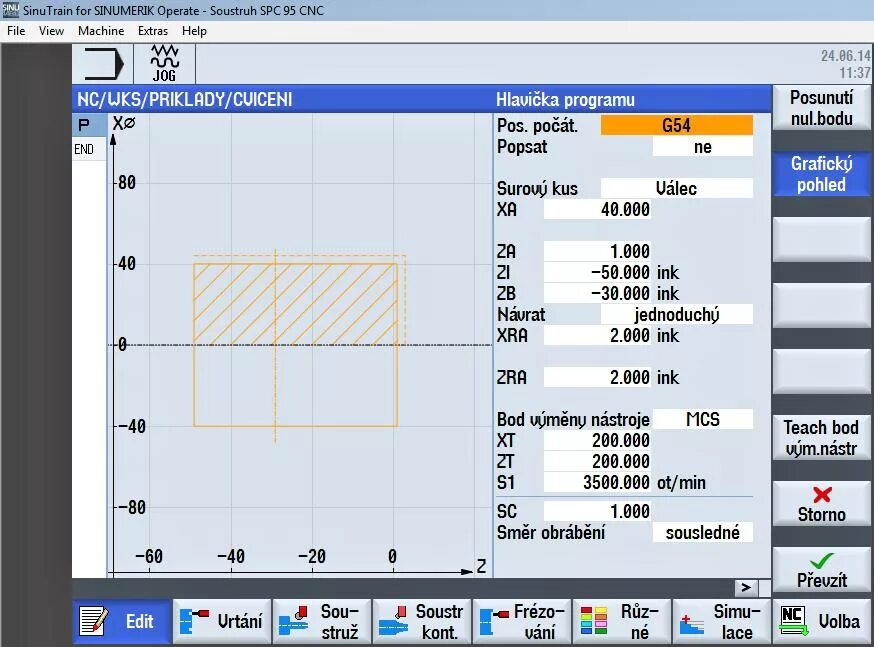Open Soustr kont. contour turning softkey
Viewport: 874px width, 647px height.
point(422,621)
